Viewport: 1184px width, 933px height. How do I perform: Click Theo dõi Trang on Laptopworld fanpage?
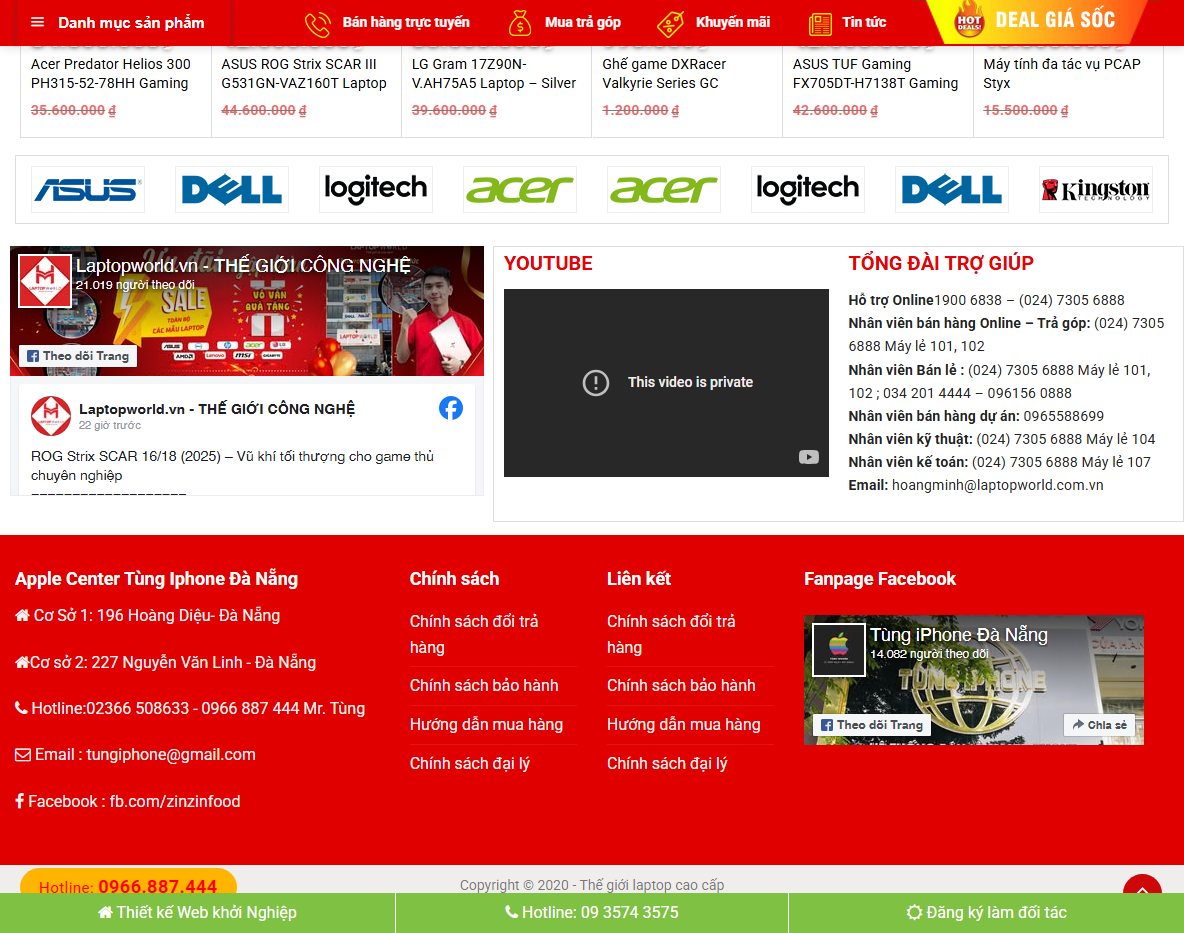77,355
